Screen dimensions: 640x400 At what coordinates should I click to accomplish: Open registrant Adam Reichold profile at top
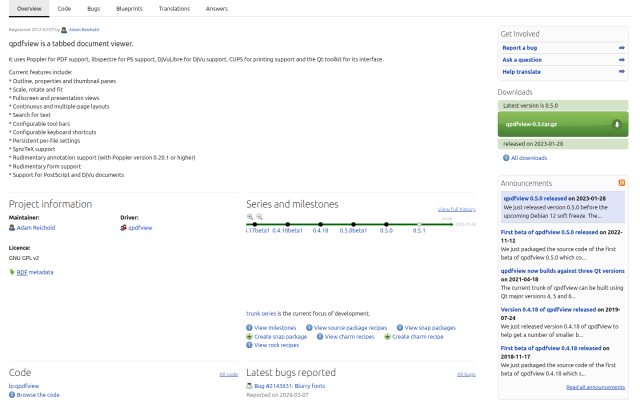pyautogui.click(x=84, y=29)
